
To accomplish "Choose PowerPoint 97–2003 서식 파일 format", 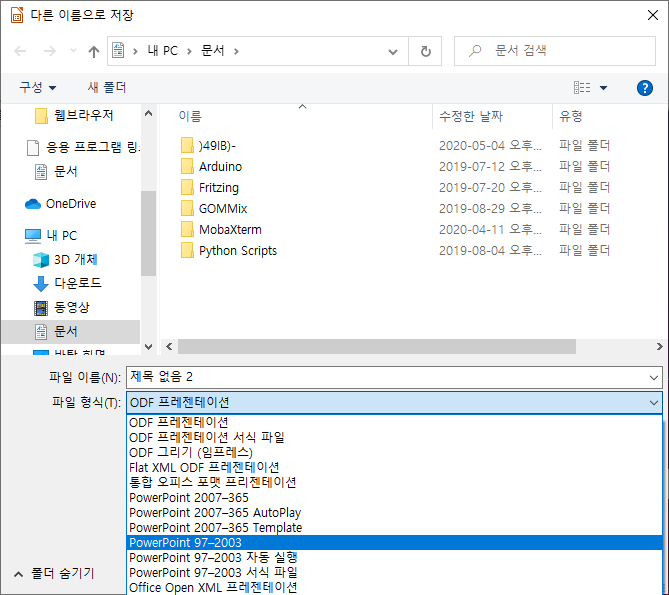I will 394,572.
